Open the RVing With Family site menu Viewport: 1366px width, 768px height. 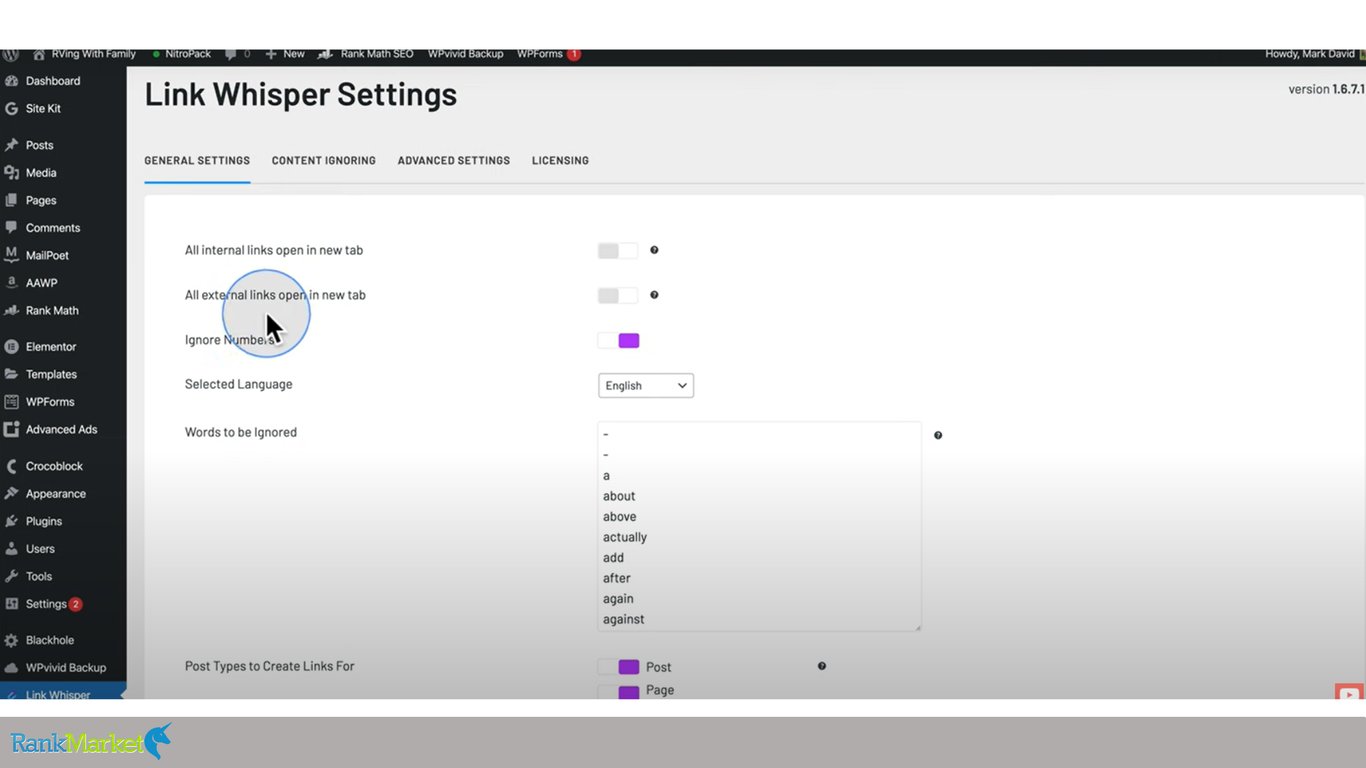click(85, 54)
